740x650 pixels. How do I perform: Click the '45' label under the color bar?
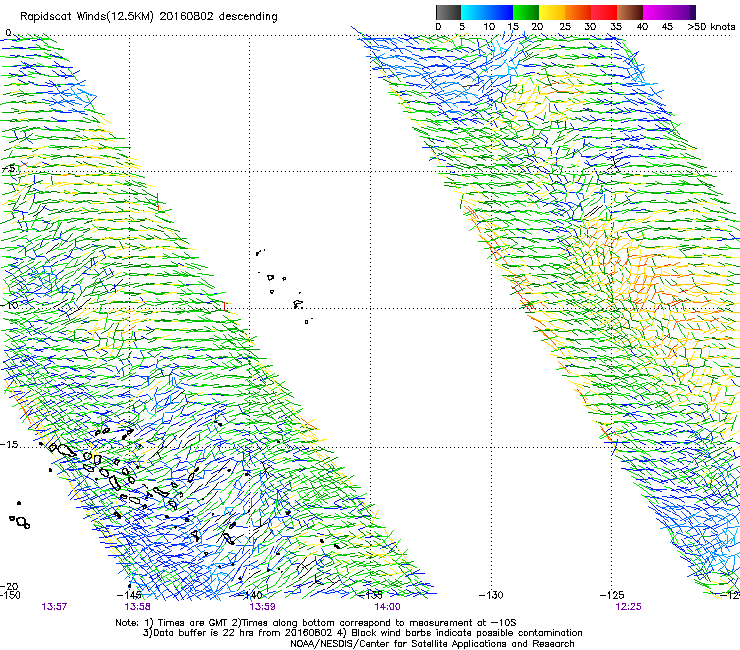point(667,26)
